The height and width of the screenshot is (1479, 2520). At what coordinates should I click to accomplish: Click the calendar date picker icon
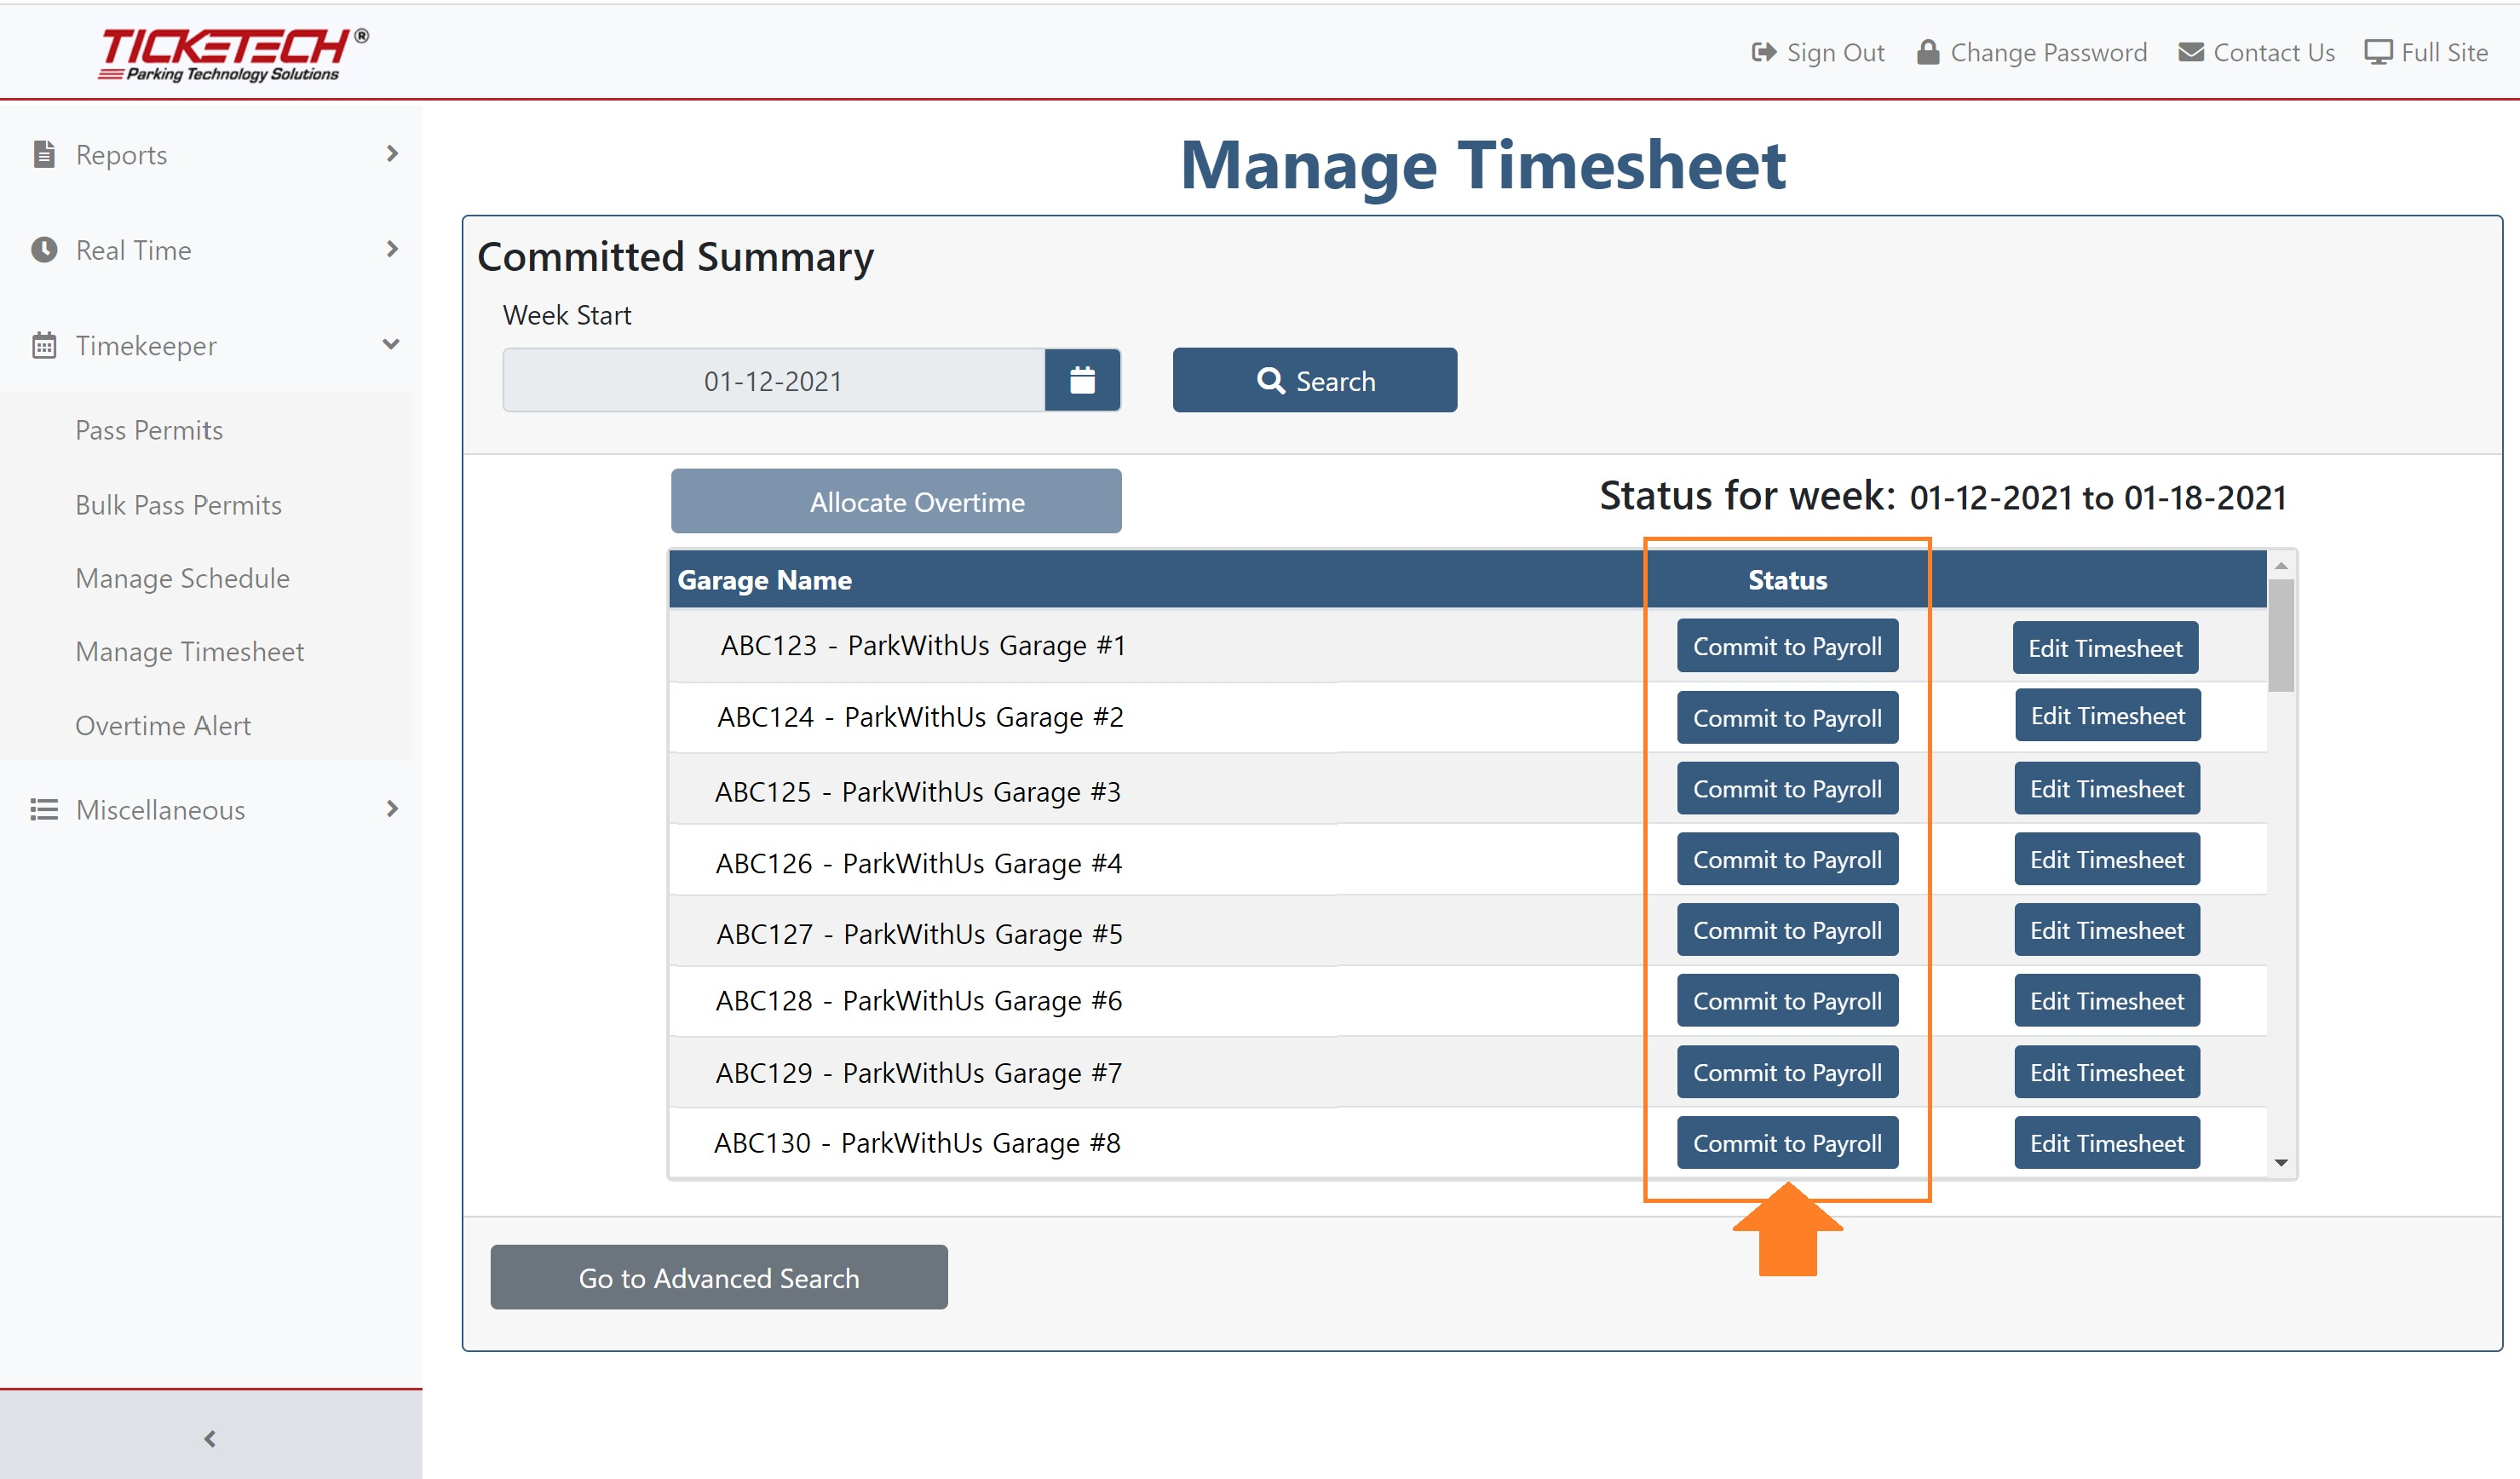click(x=1082, y=380)
